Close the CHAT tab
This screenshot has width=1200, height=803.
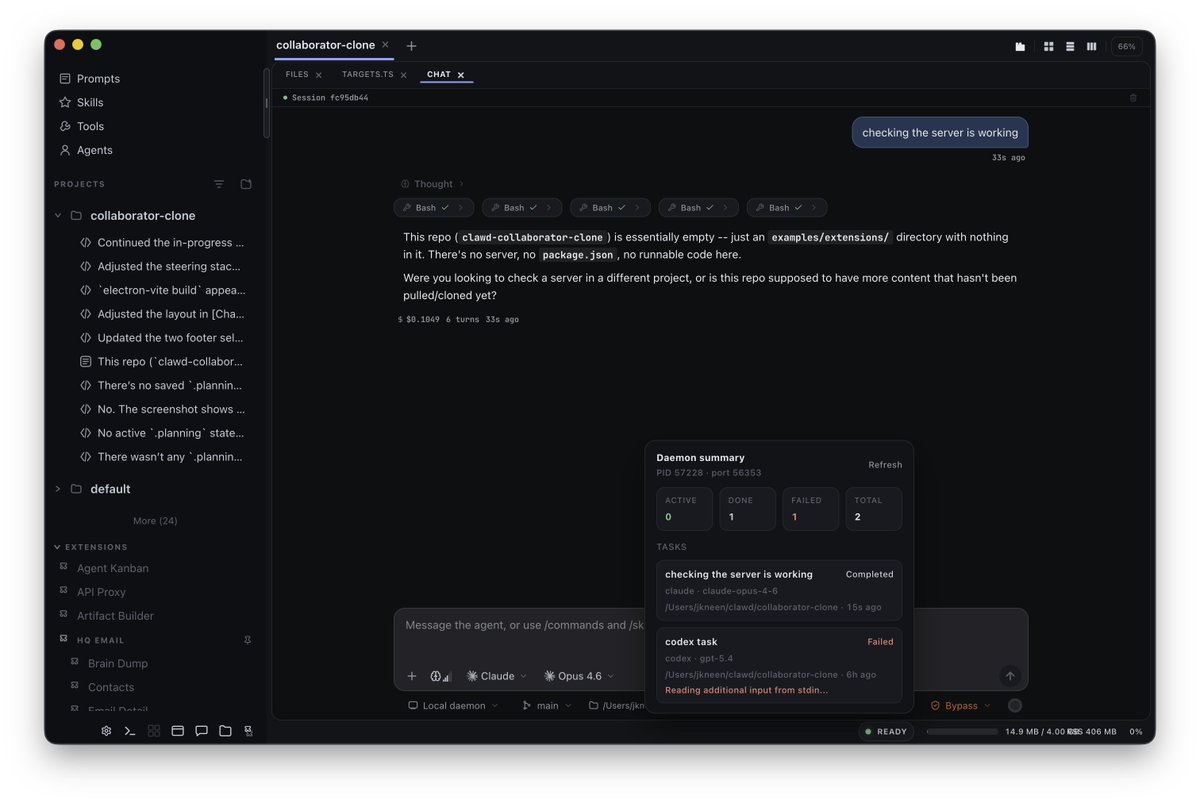coord(461,75)
